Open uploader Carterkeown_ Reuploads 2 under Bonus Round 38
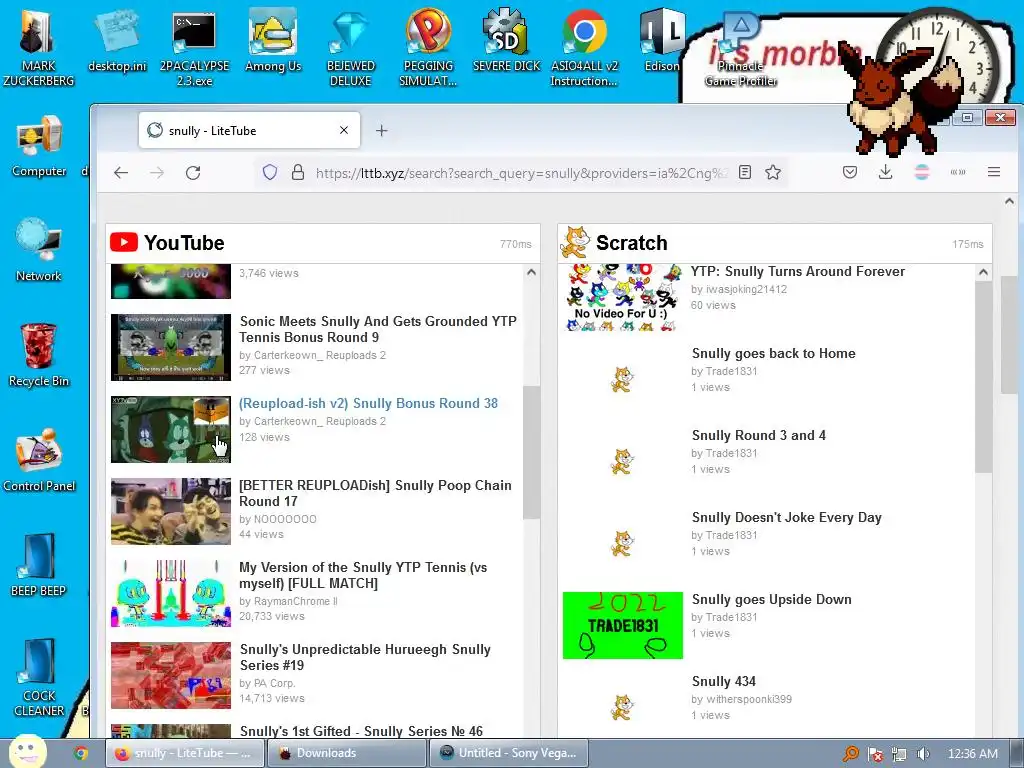This screenshot has width=1024, height=768. pos(319,421)
